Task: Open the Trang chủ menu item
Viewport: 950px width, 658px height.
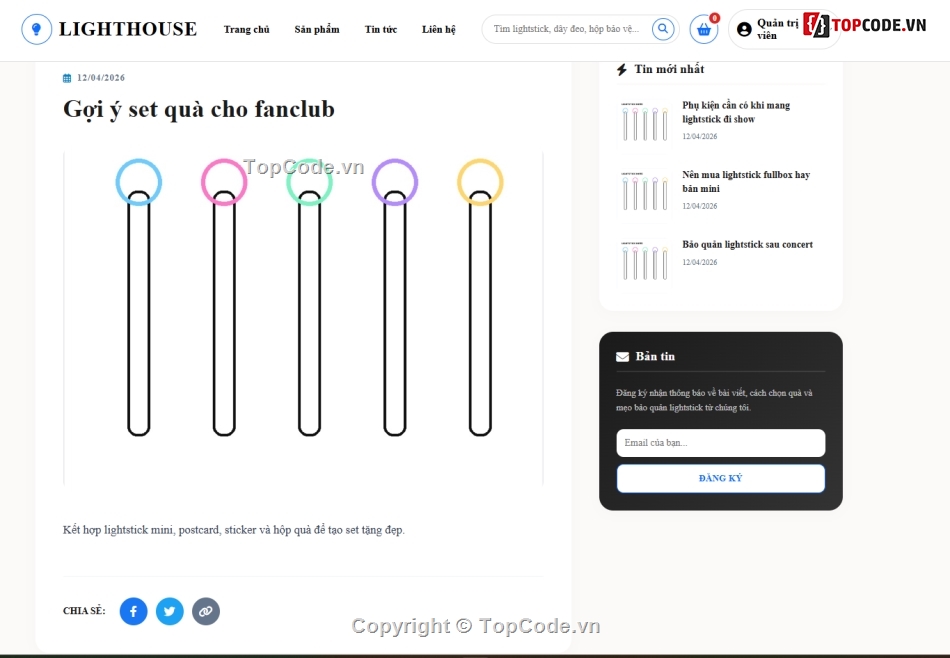Action: click(x=247, y=29)
